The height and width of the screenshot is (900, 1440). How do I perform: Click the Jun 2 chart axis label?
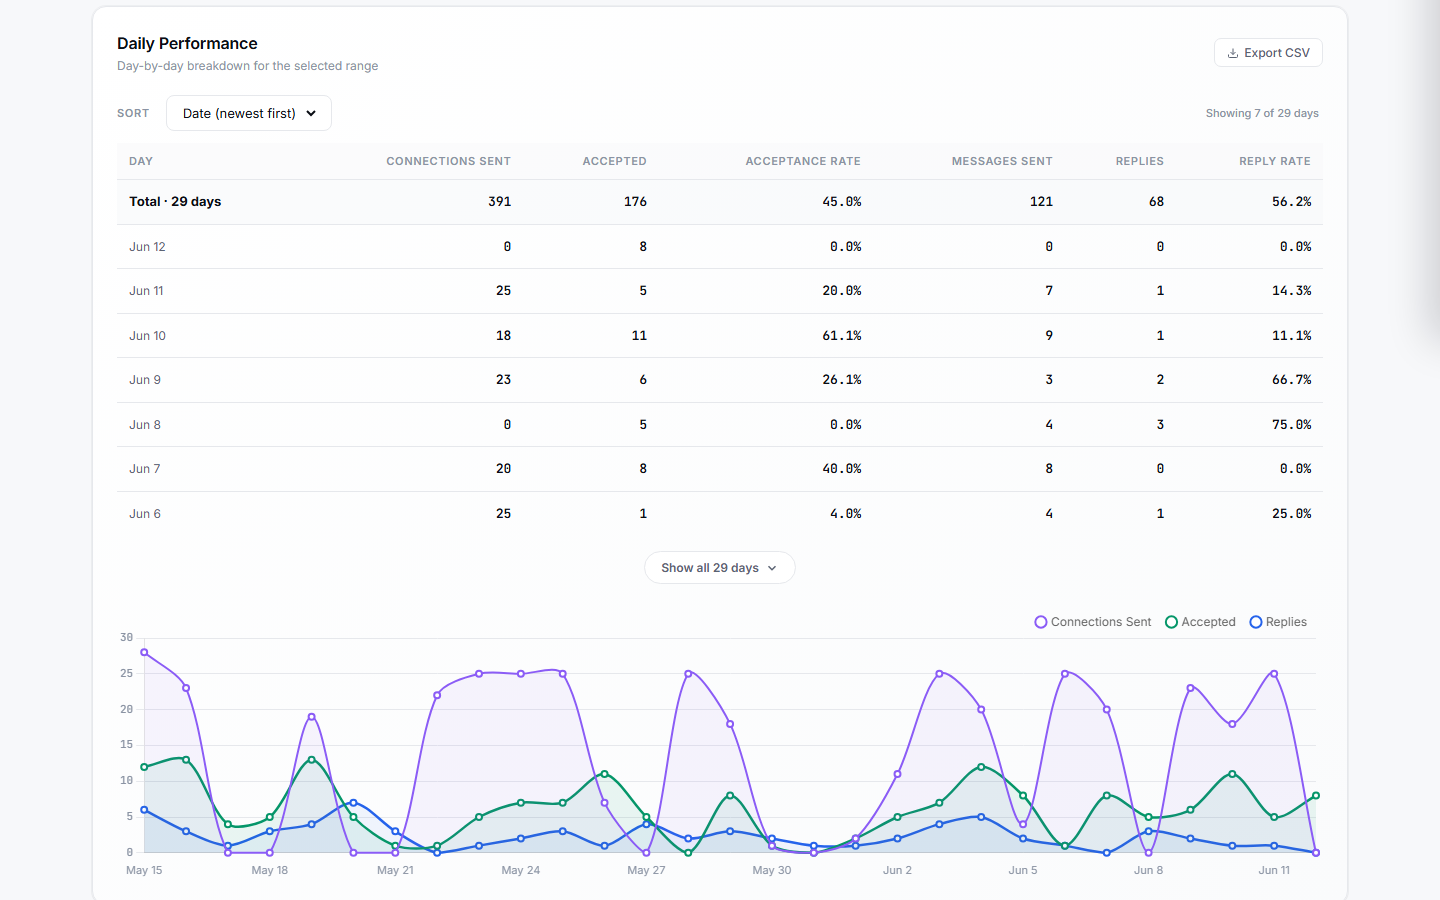point(897,871)
